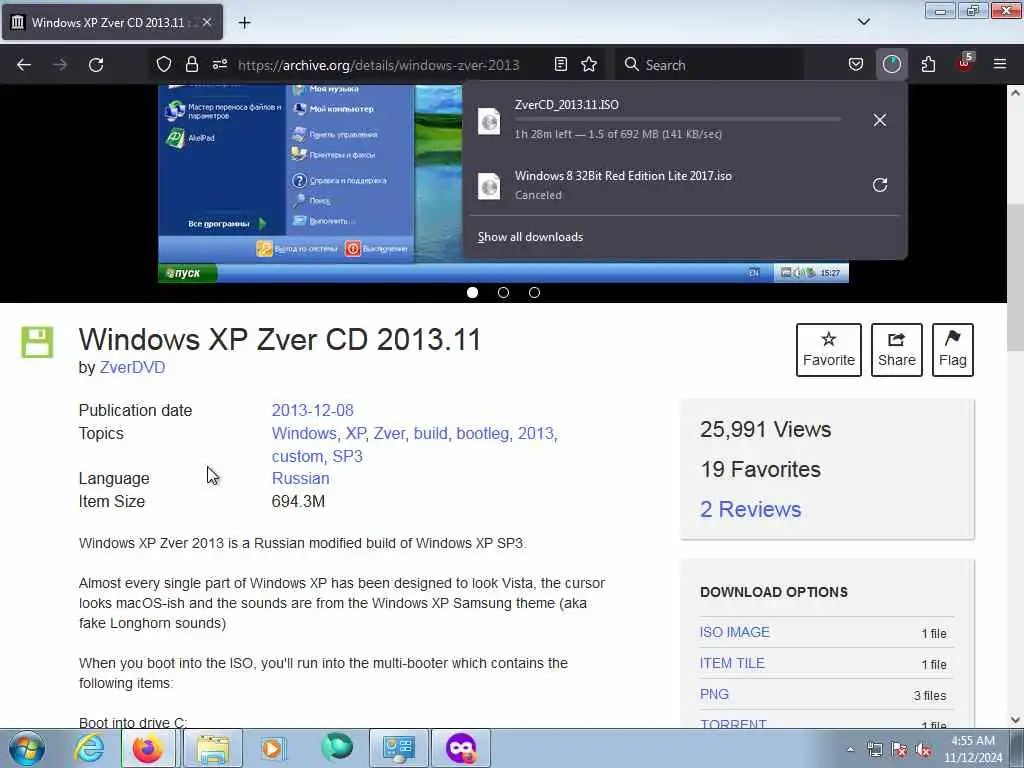Click the muted volume tray icon

click(x=923, y=750)
